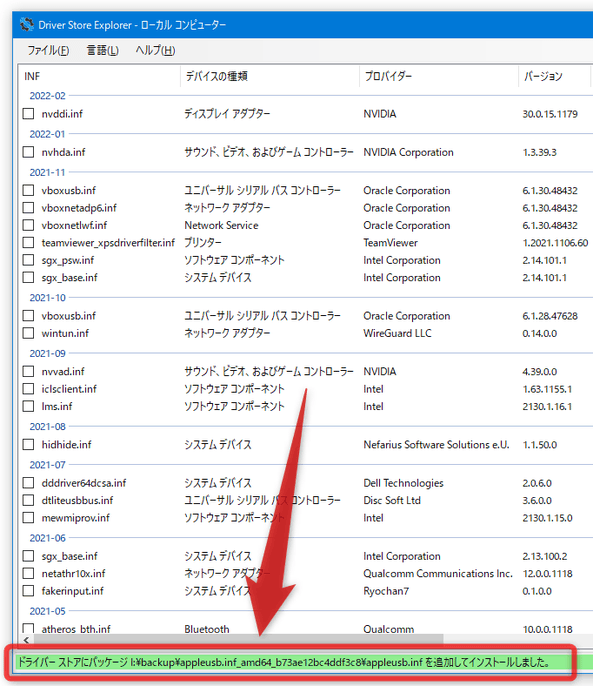Viewport: 593px width, 686px height.
Task: Click the Driver Store Explorer app icon
Action: [26, 24]
